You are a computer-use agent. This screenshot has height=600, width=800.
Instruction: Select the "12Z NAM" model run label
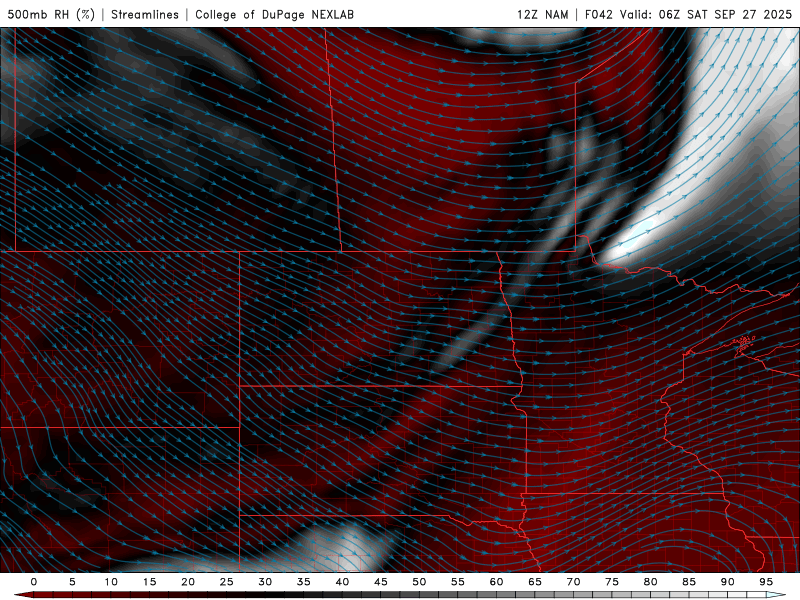[542, 14]
